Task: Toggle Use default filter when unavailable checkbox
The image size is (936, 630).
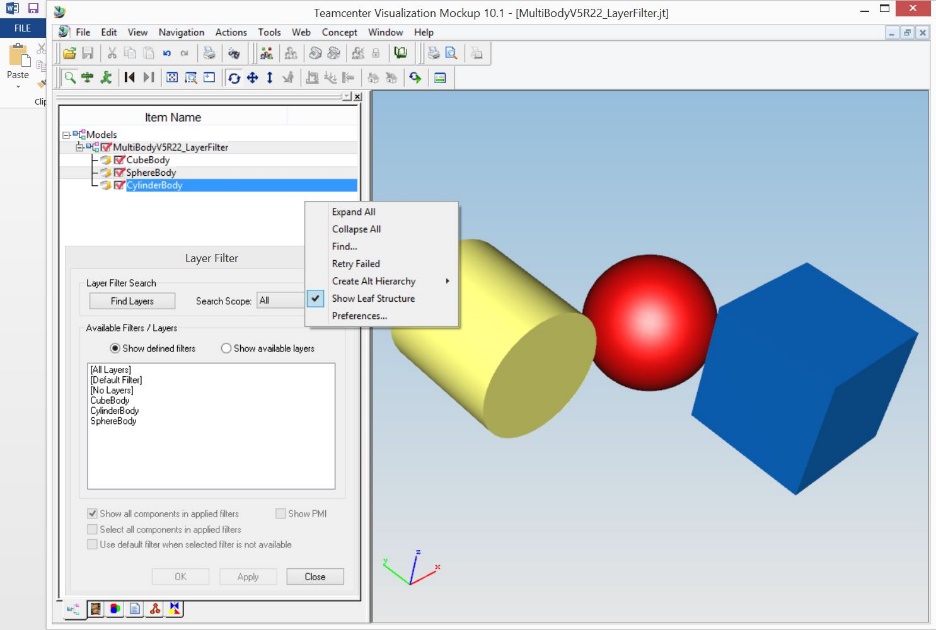Action: pyautogui.click(x=92, y=545)
